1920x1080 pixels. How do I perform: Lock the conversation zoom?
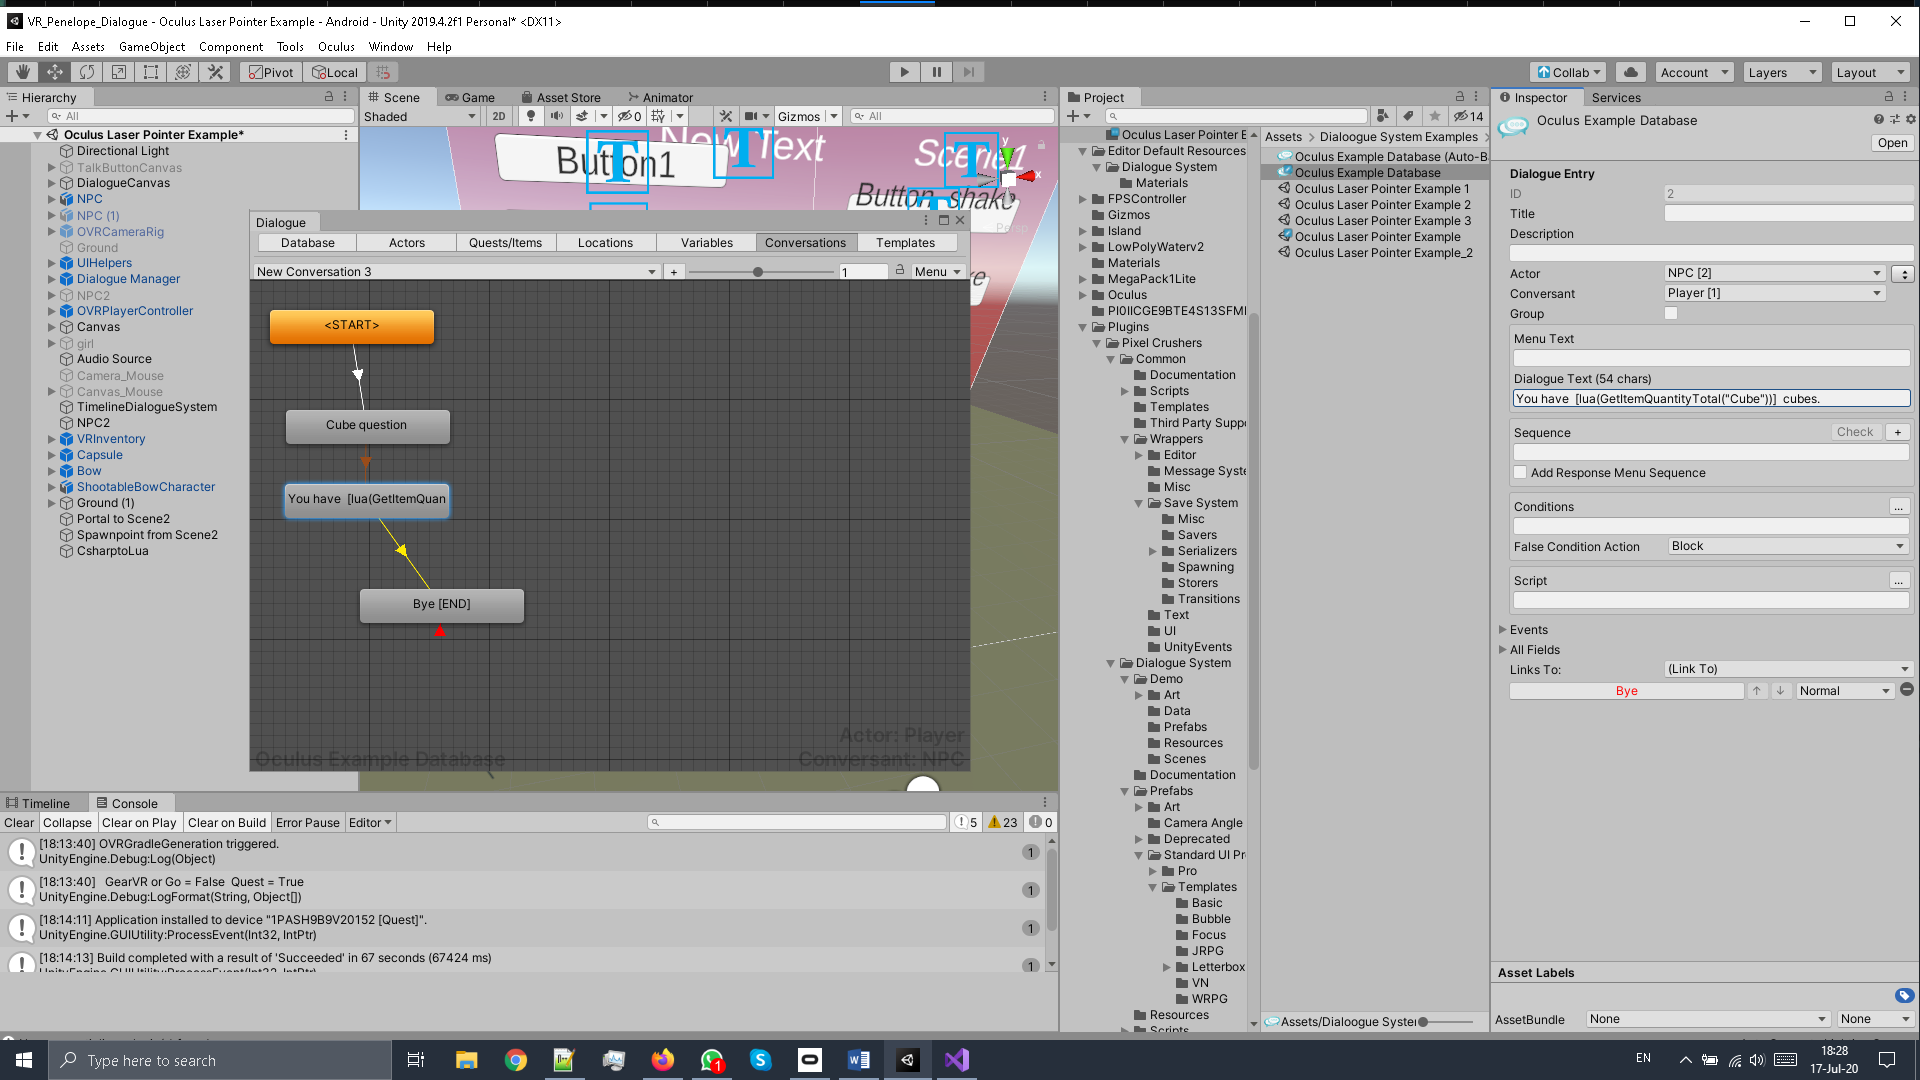coord(900,271)
